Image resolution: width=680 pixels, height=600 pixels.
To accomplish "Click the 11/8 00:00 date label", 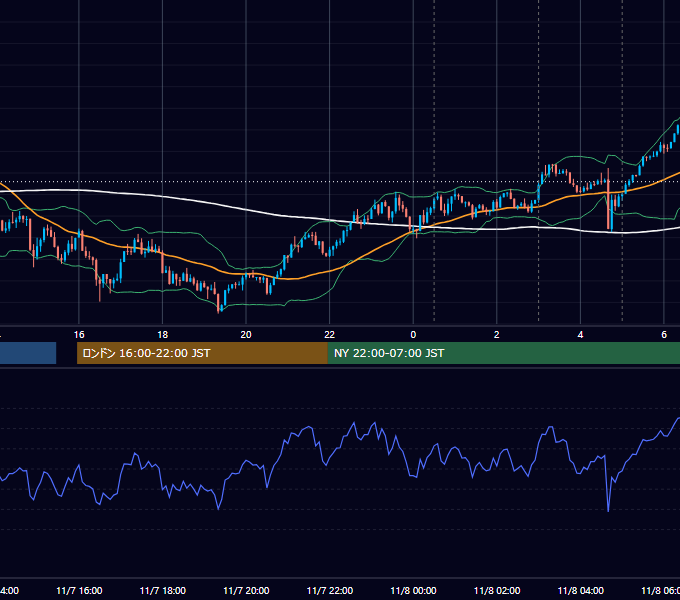I will pos(413,591).
